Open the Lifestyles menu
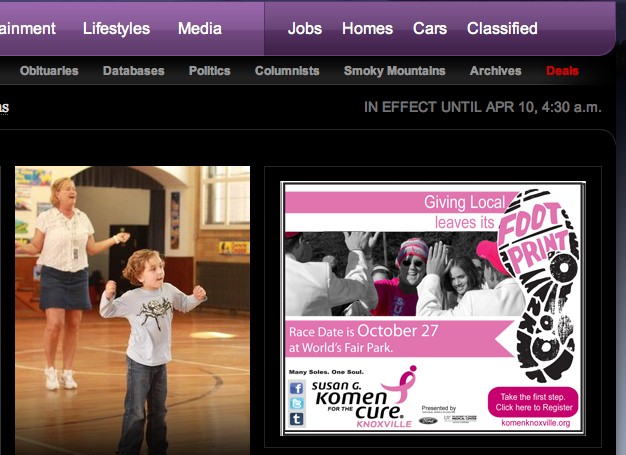626x455 pixels. (116, 28)
